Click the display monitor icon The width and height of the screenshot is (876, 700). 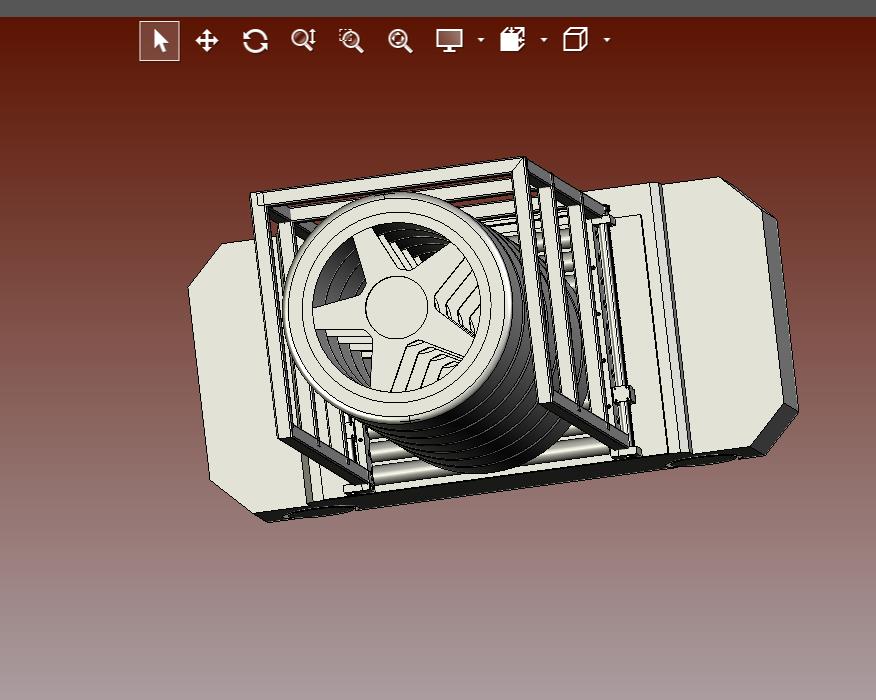pyautogui.click(x=449, y=40)
